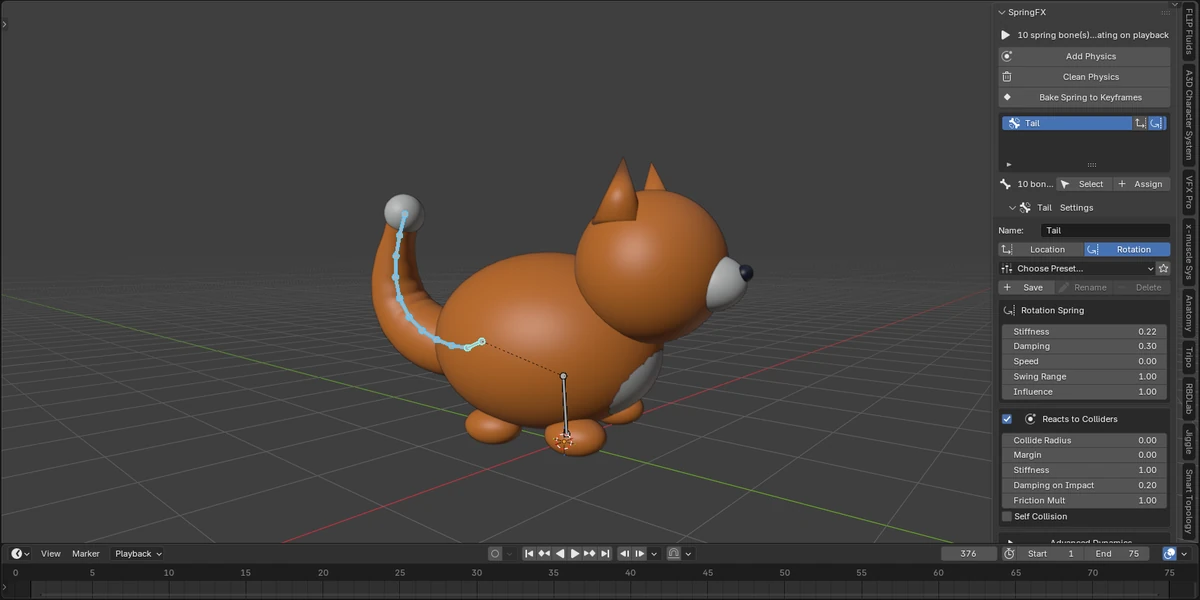Click the play icon beside spring bones status
This screenshot has height=600, width=1200.
click(1006, 35)
